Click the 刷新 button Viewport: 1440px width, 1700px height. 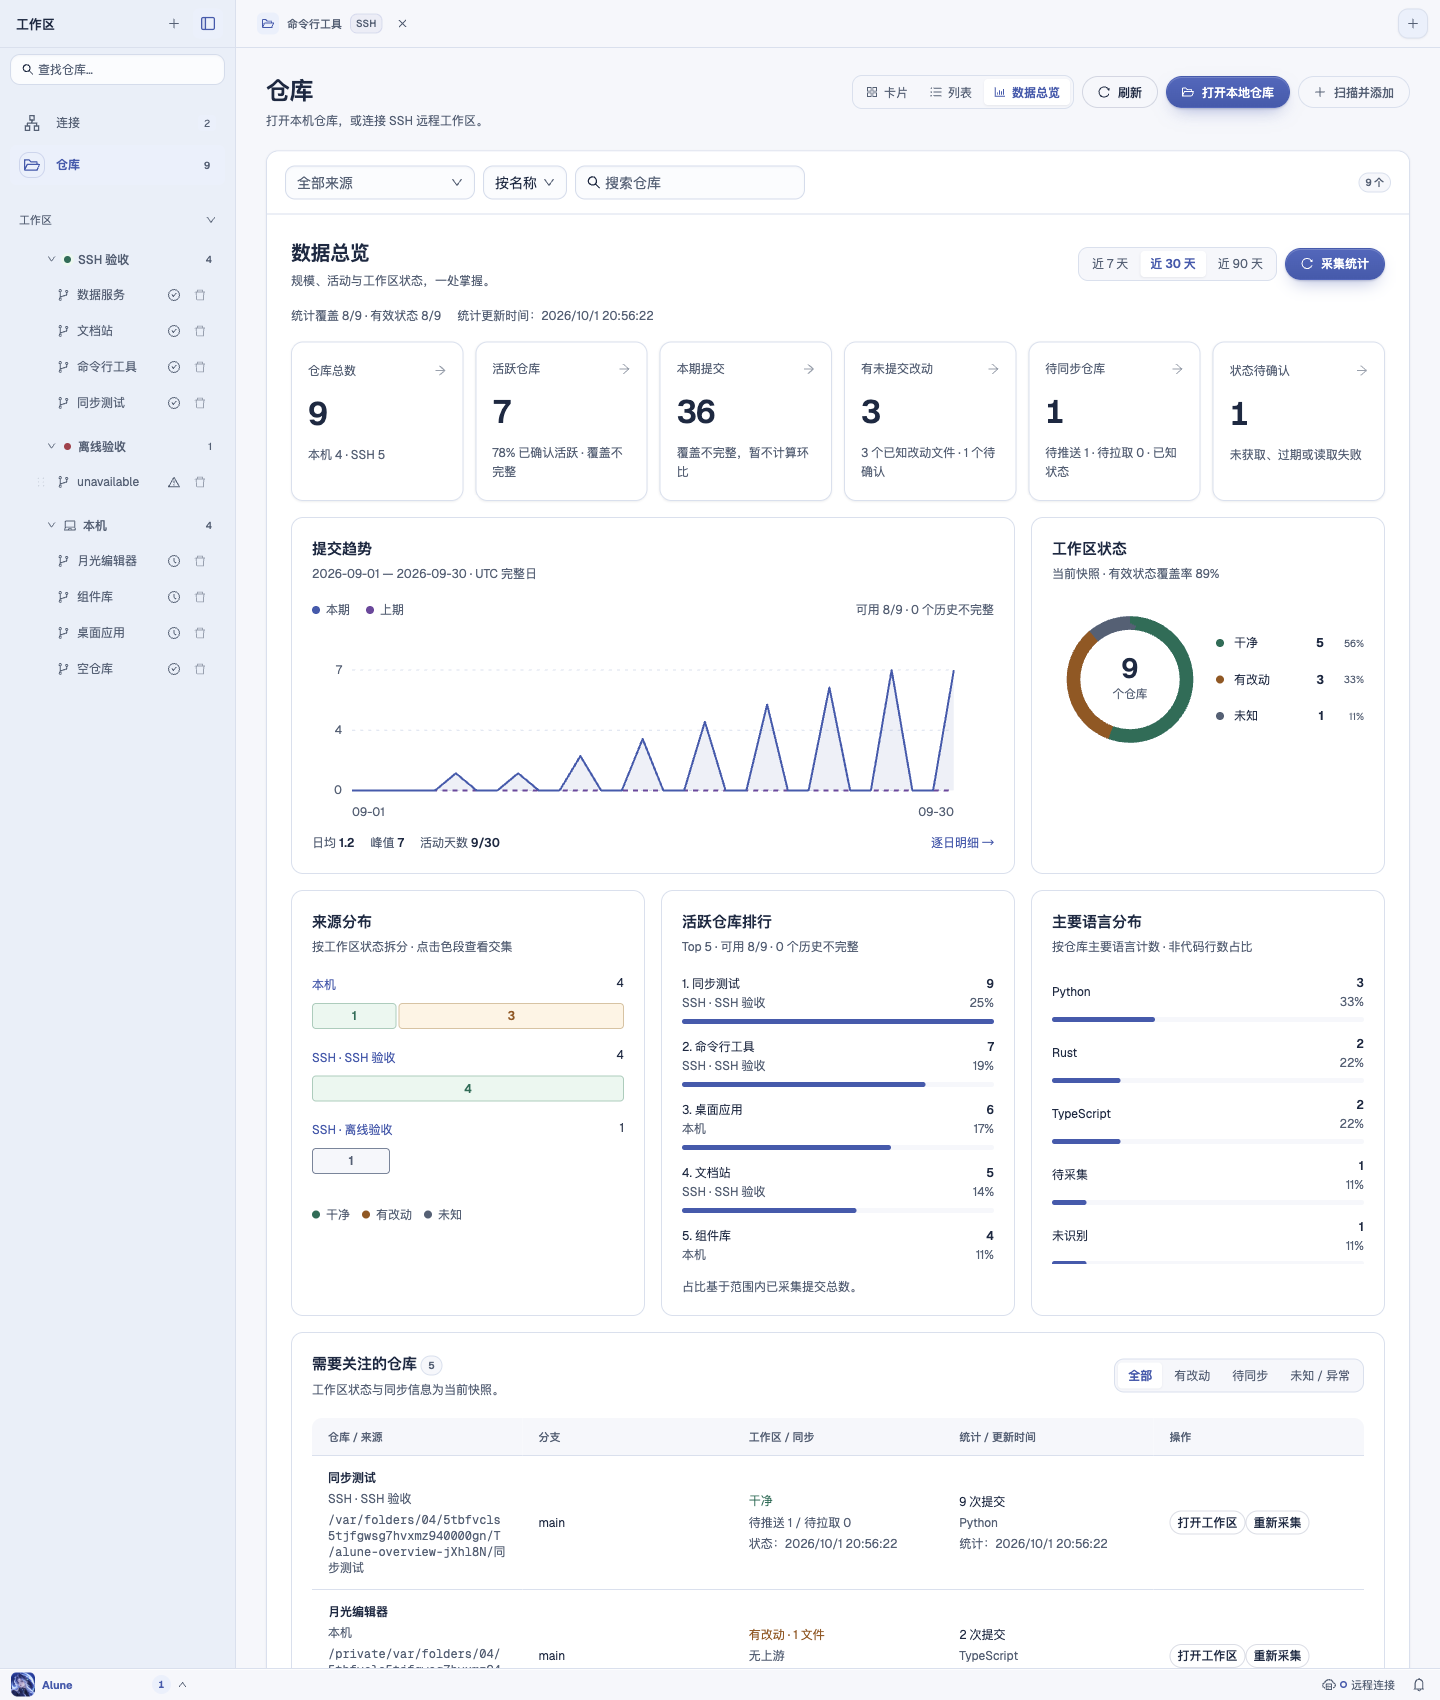[x=1120, y=92]
